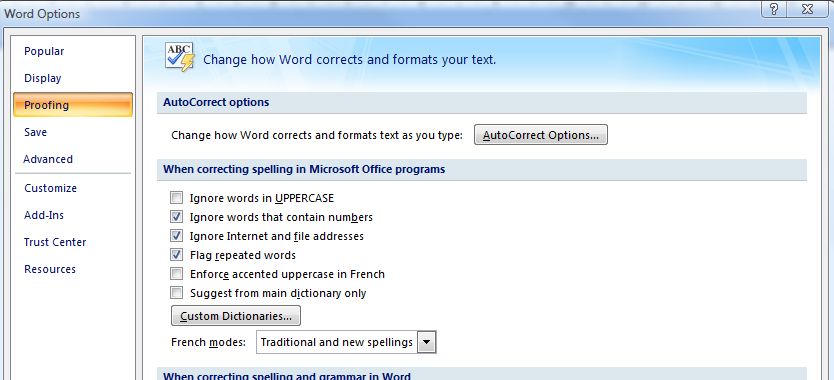Image resolution: width=834 pixels, height=380 pixels.
Task: Open the French modes dropdown arrow
Action: pyautogui.click(x=427, y=342)
